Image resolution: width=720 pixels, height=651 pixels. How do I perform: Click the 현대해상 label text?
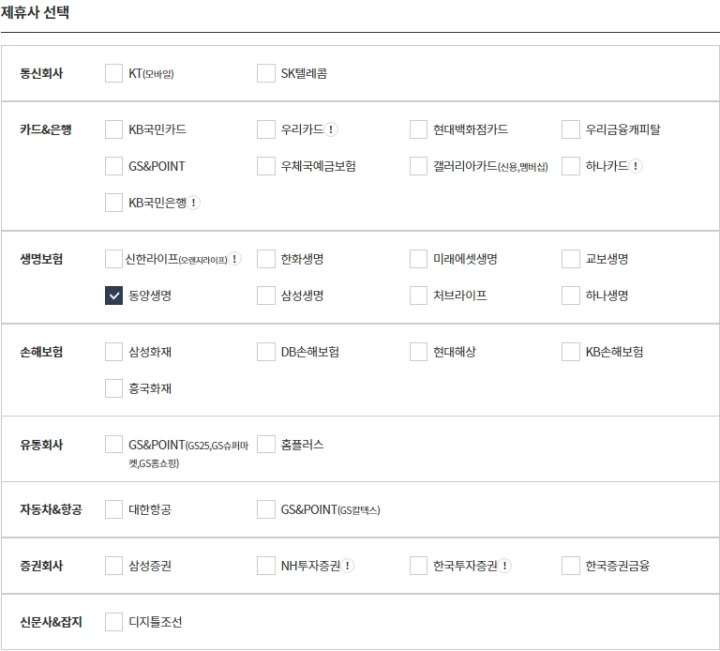pyautogui.click(x=455, y=352)
